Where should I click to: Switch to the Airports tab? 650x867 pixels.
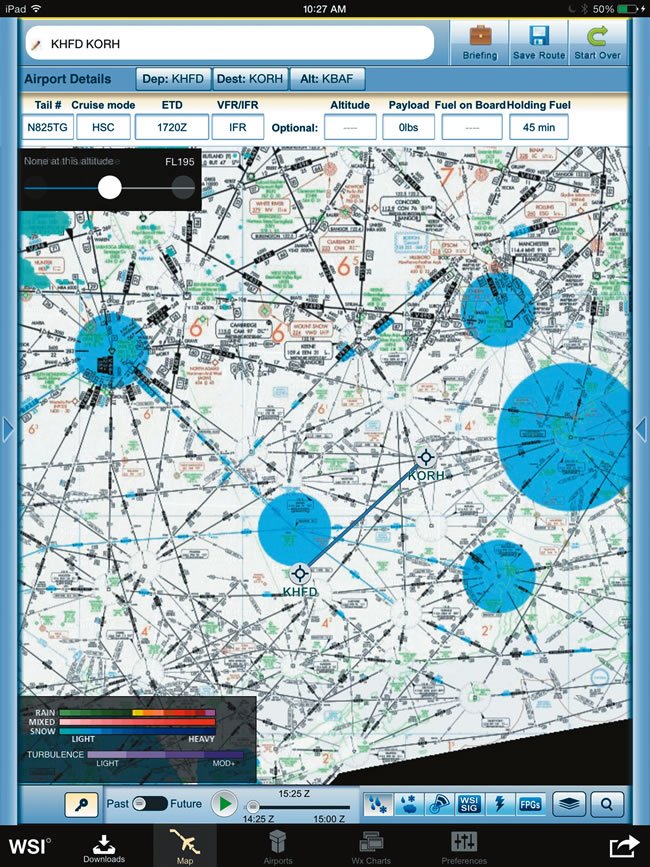point(278,847)
